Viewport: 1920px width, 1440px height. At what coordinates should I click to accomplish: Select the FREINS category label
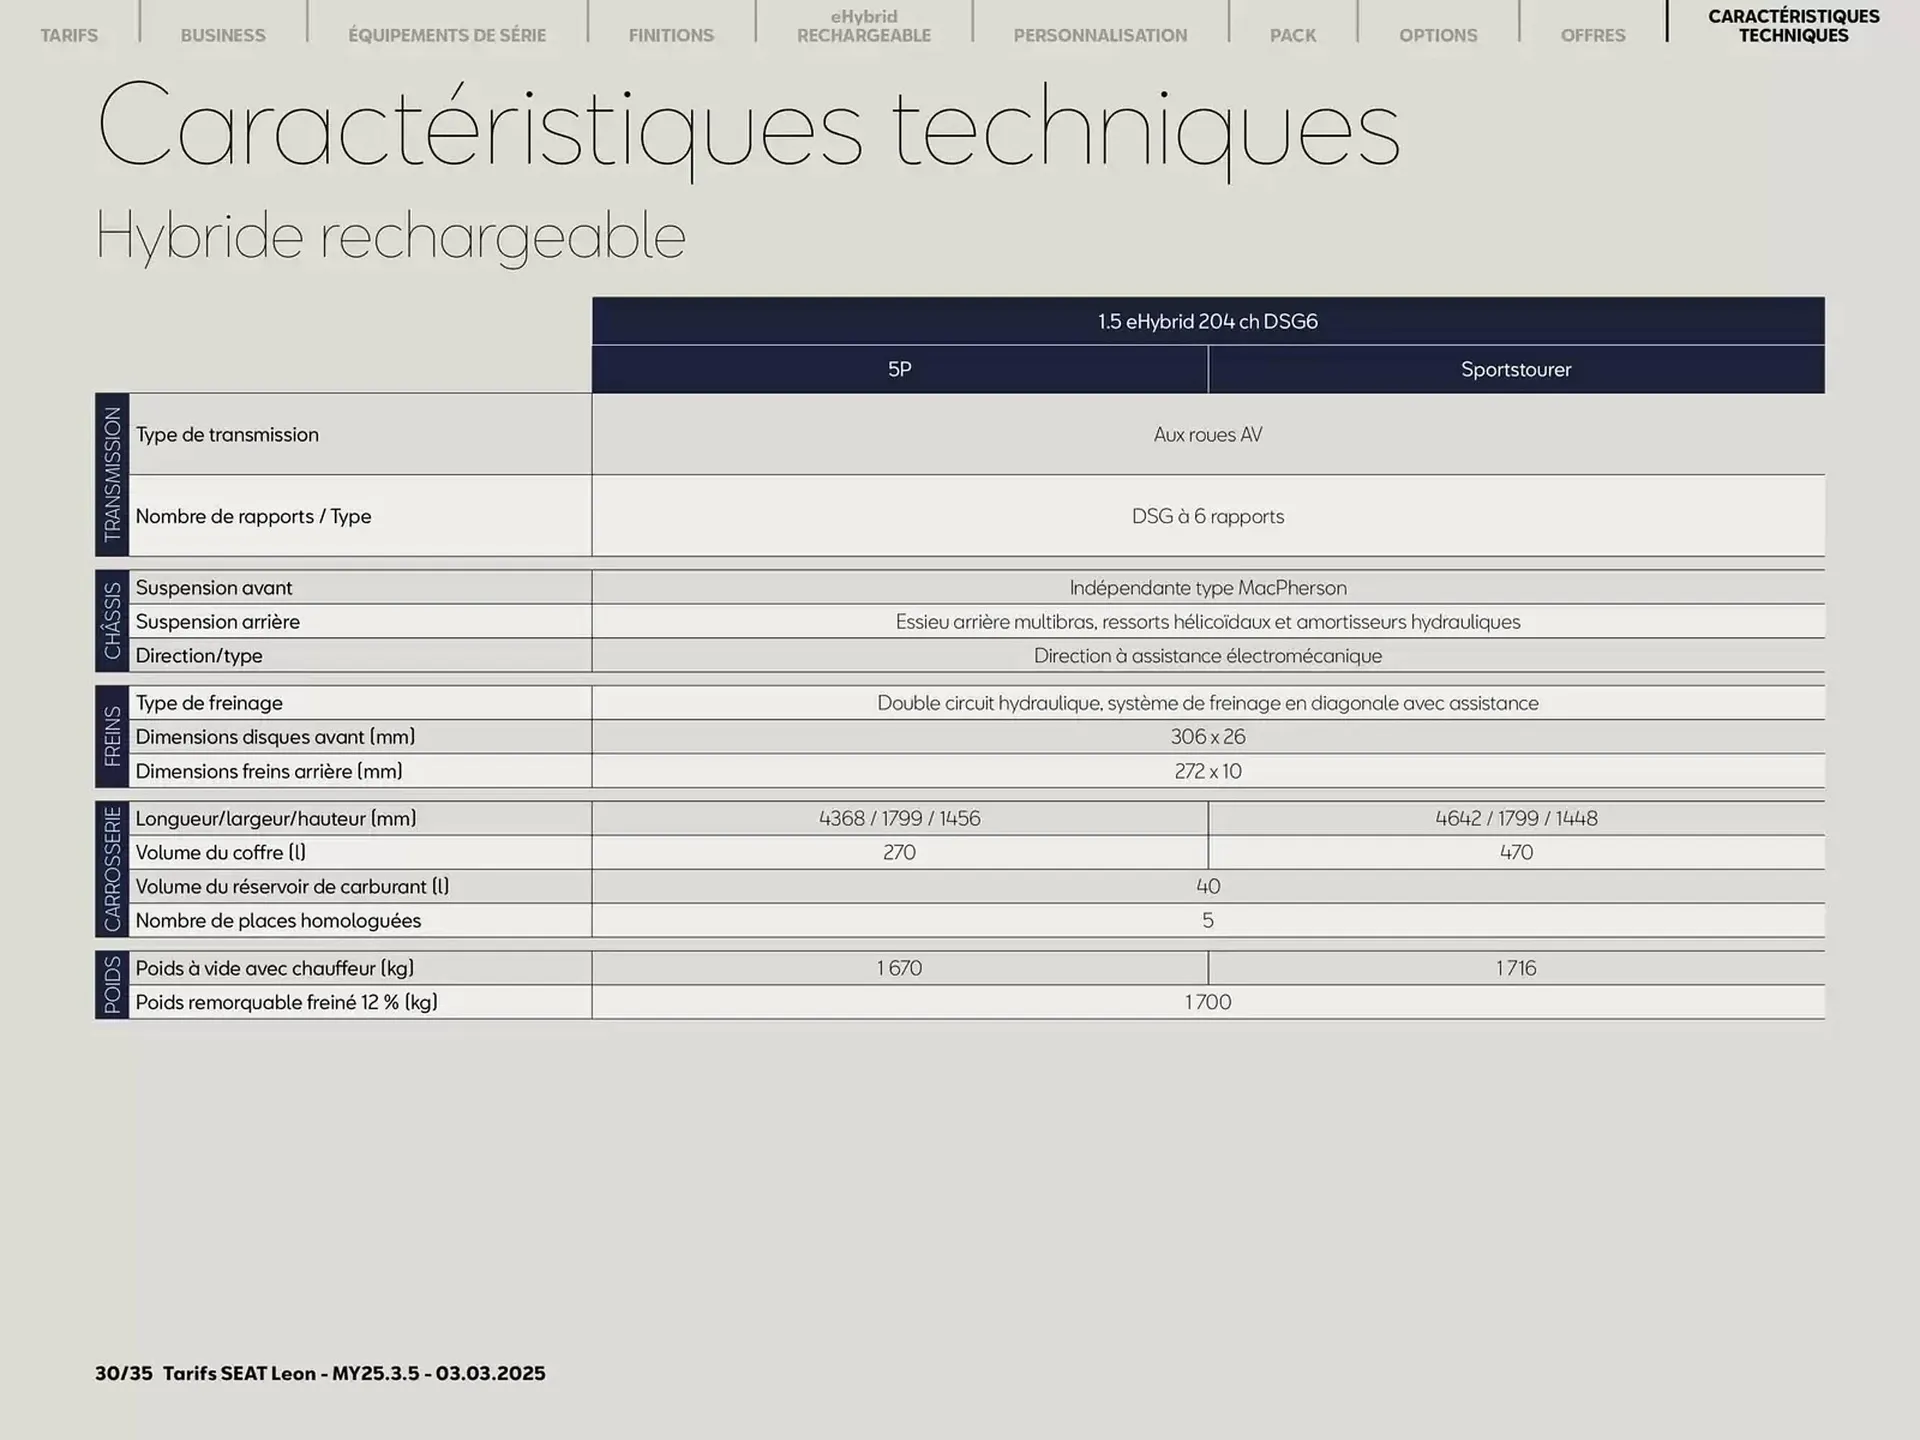pyautogui.click(x=113, y=736)
